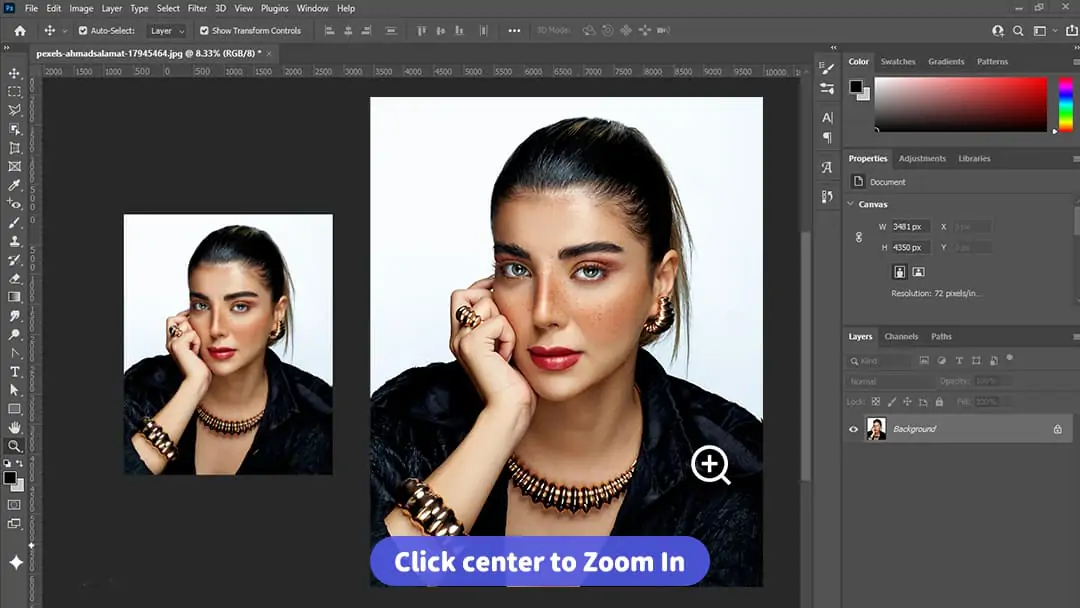Click align top edges icon
The image size is (1080, 608).
421,30
